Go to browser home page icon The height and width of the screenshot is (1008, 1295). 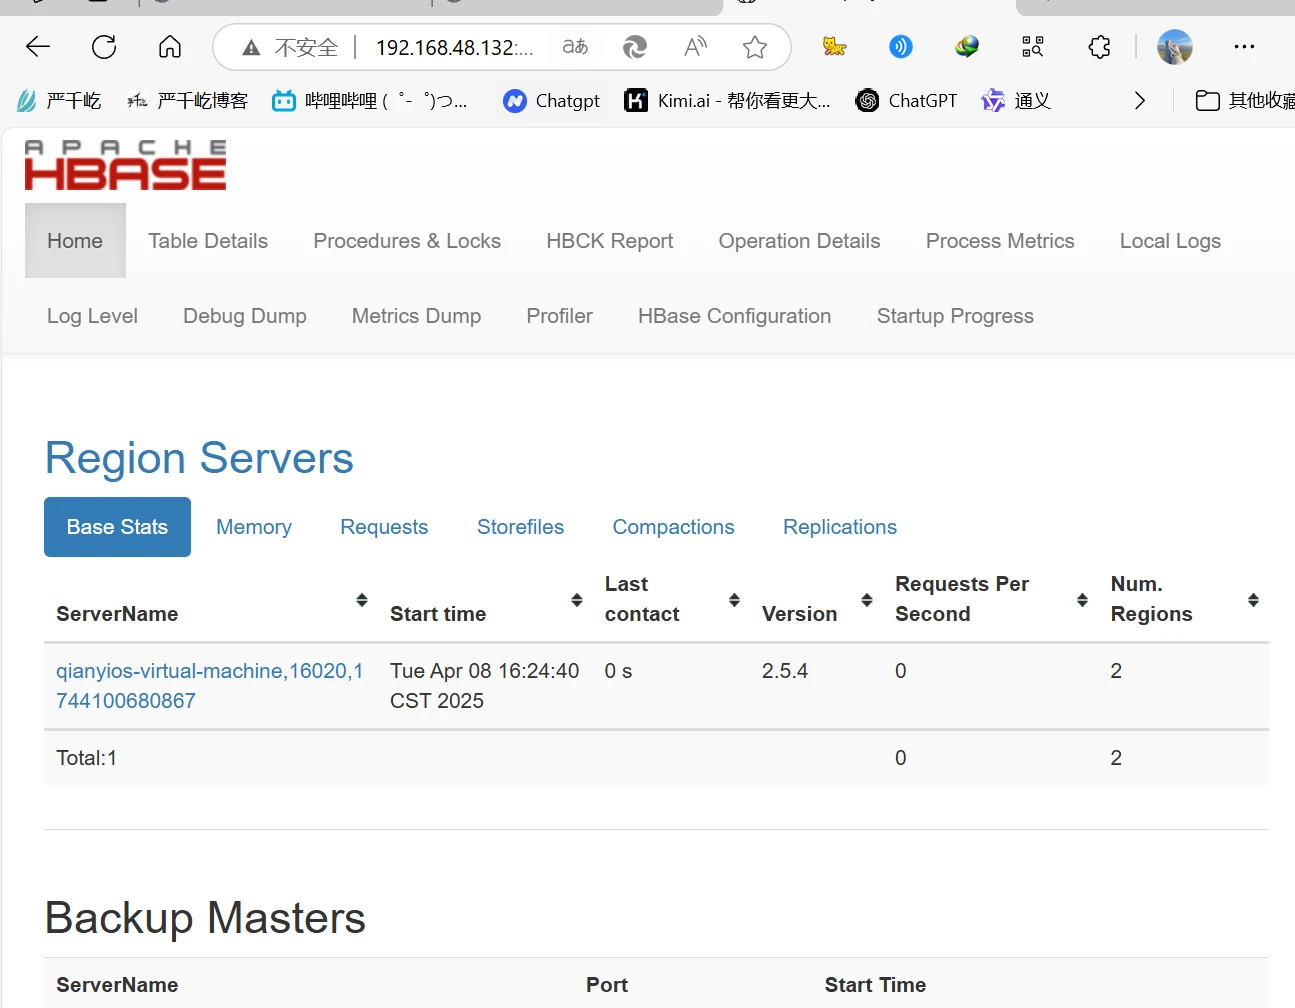[170, 47]
